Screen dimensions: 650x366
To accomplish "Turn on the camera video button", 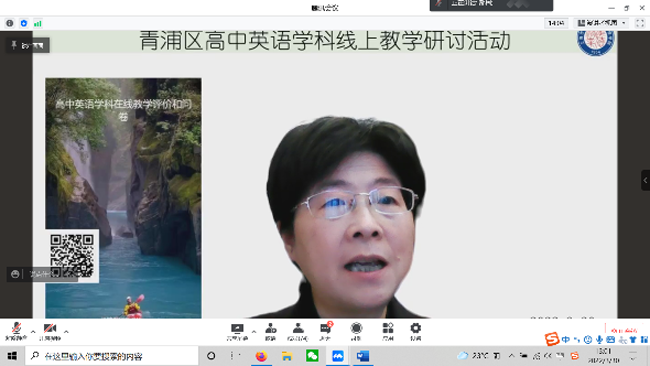I will click(x=50, y=331).
